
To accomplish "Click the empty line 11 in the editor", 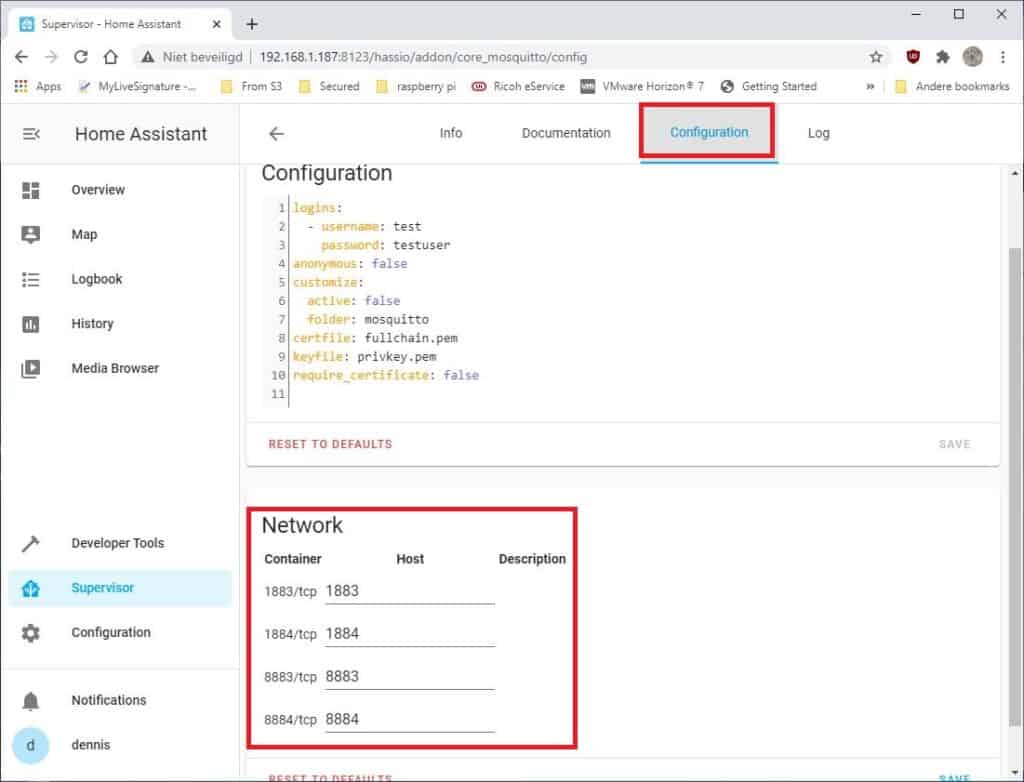I will pyautogui.click(x=643, y=395).
